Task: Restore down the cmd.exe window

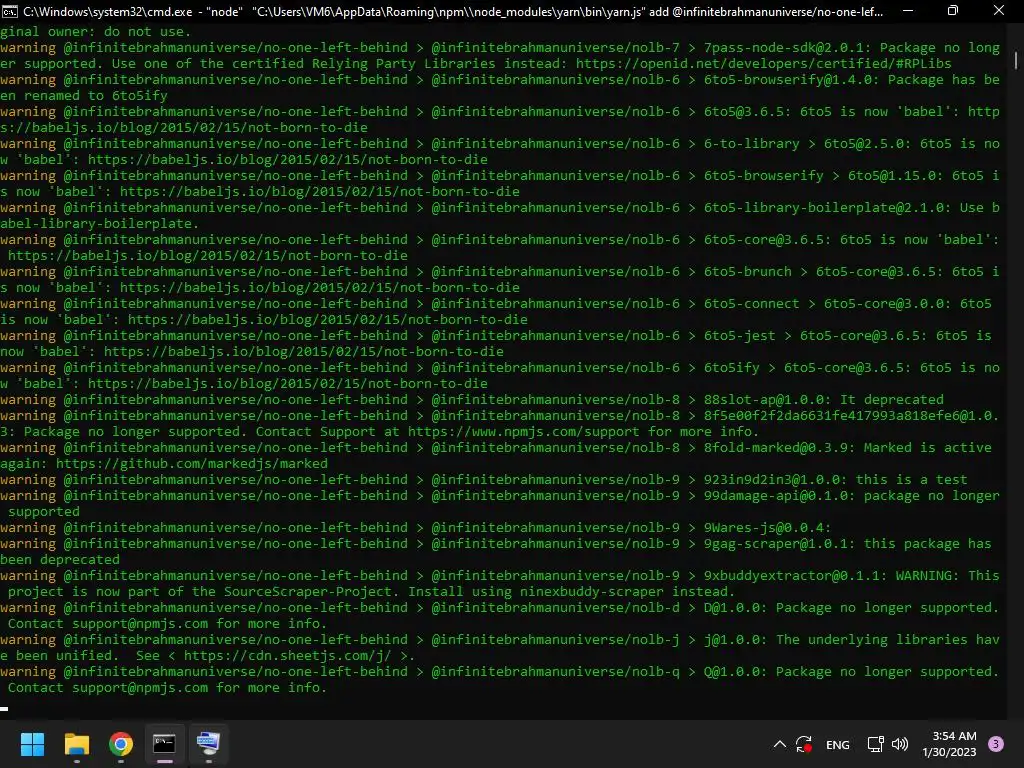Action: [953, 11]
